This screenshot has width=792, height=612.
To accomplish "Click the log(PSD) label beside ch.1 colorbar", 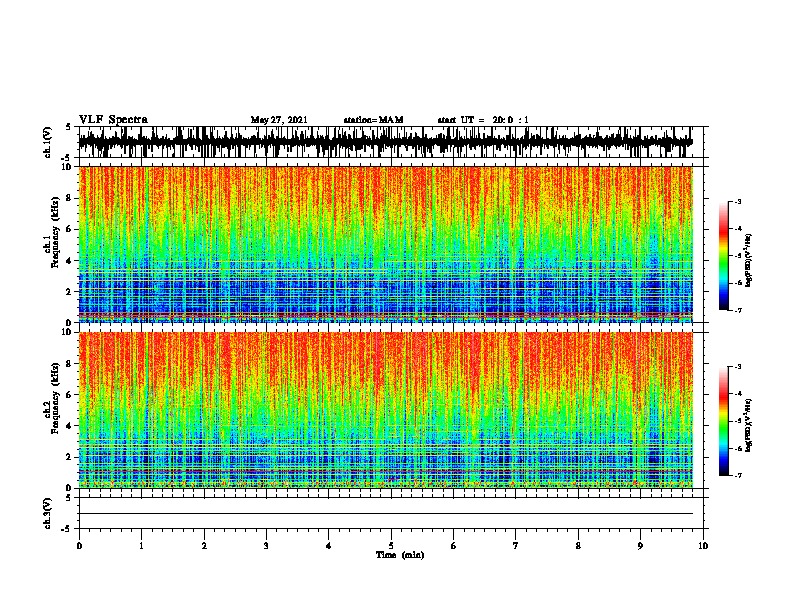I will [748, 260].
